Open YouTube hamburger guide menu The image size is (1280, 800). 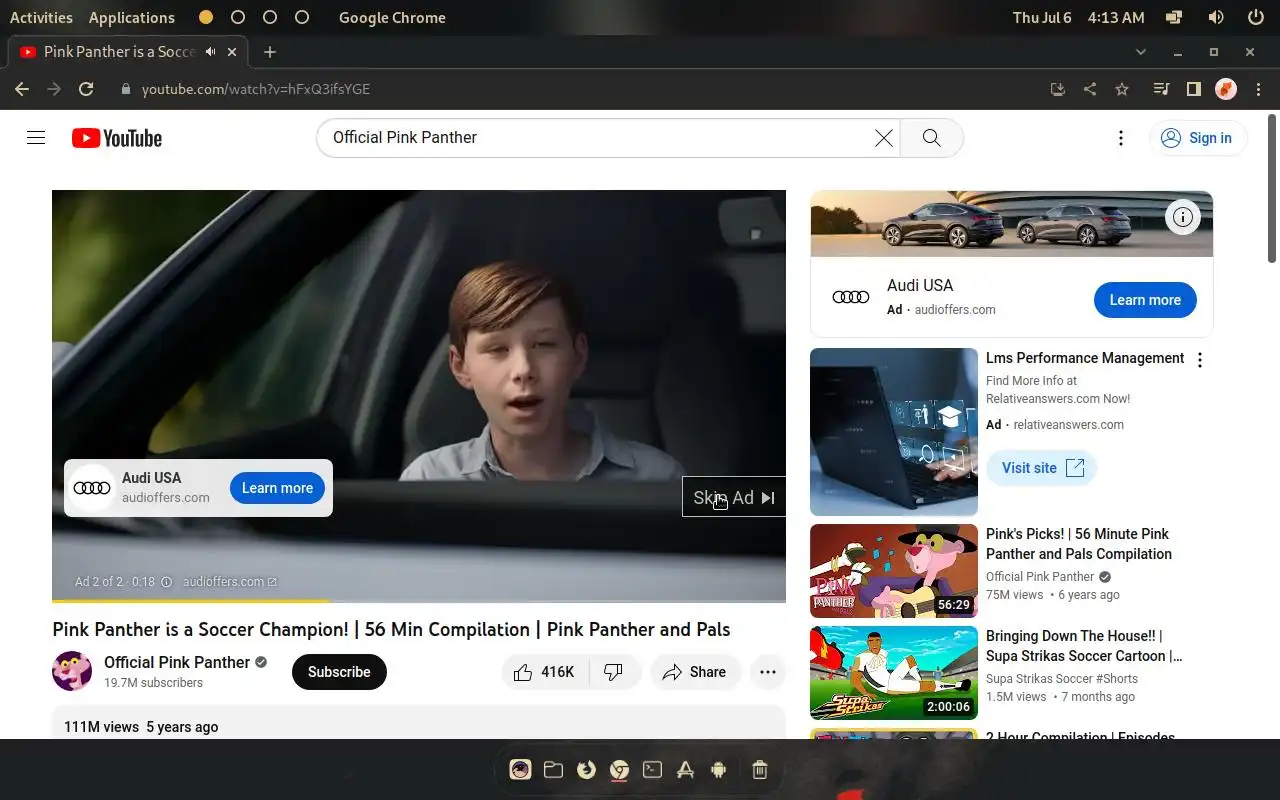(36, 138)
